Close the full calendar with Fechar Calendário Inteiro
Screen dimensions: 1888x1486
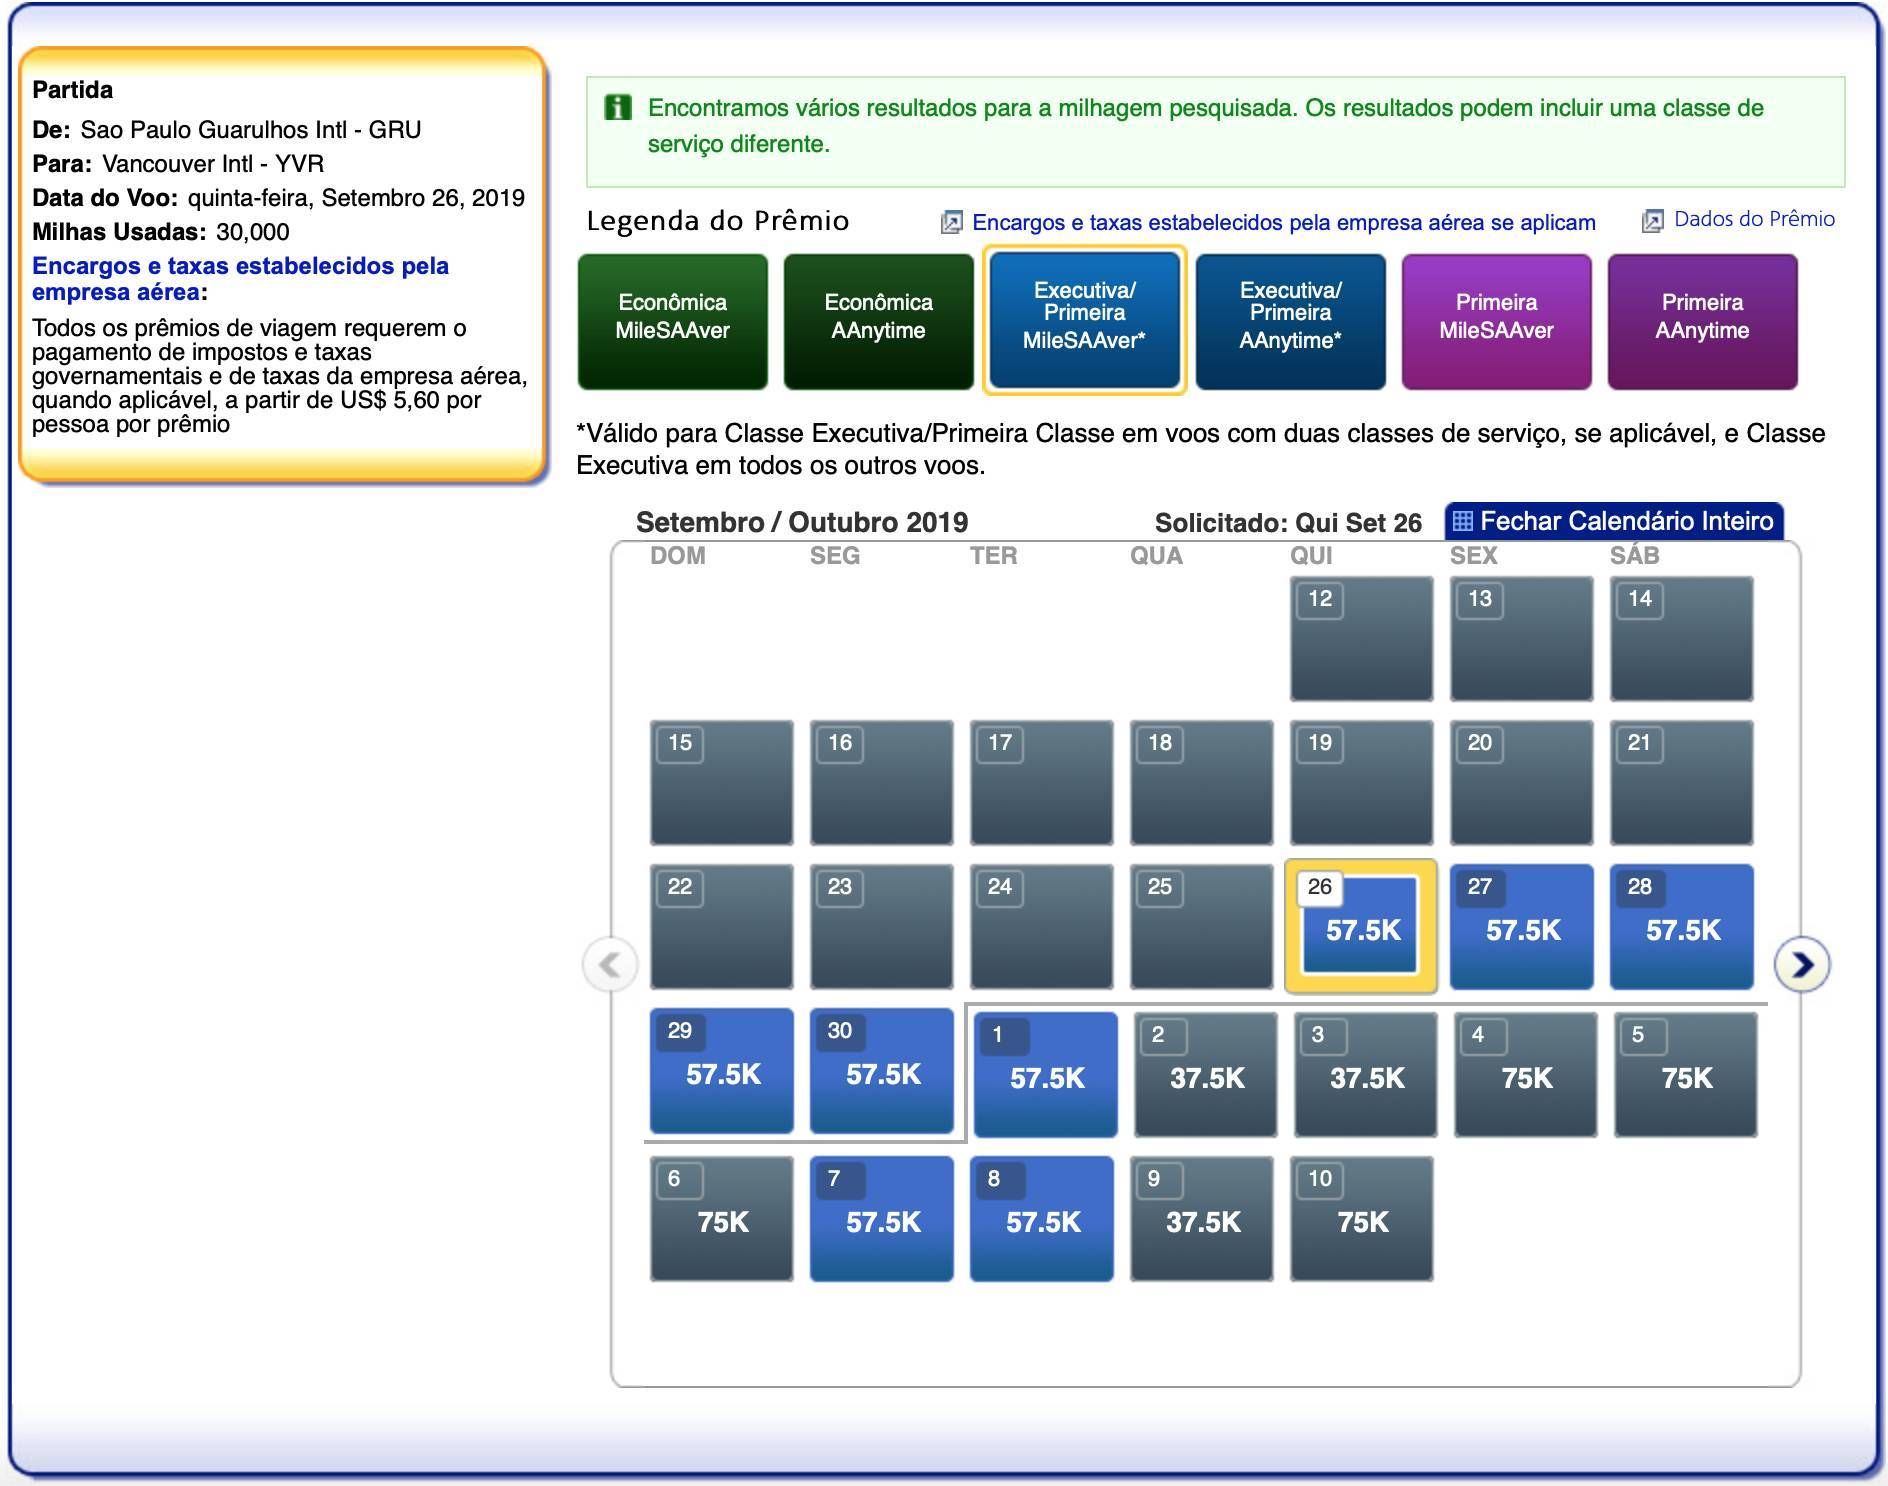tap(1614, 521)
